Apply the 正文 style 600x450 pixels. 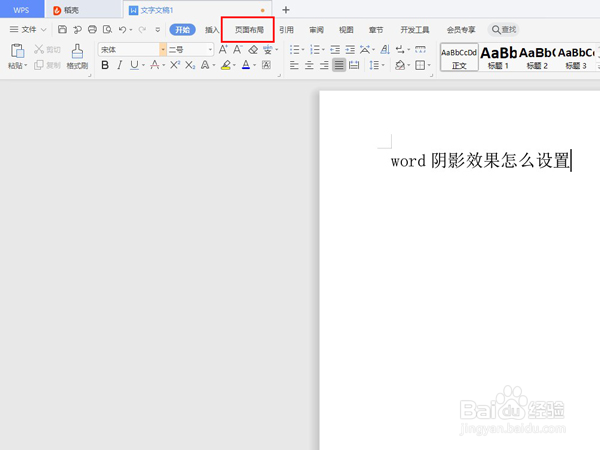point(459,57)
